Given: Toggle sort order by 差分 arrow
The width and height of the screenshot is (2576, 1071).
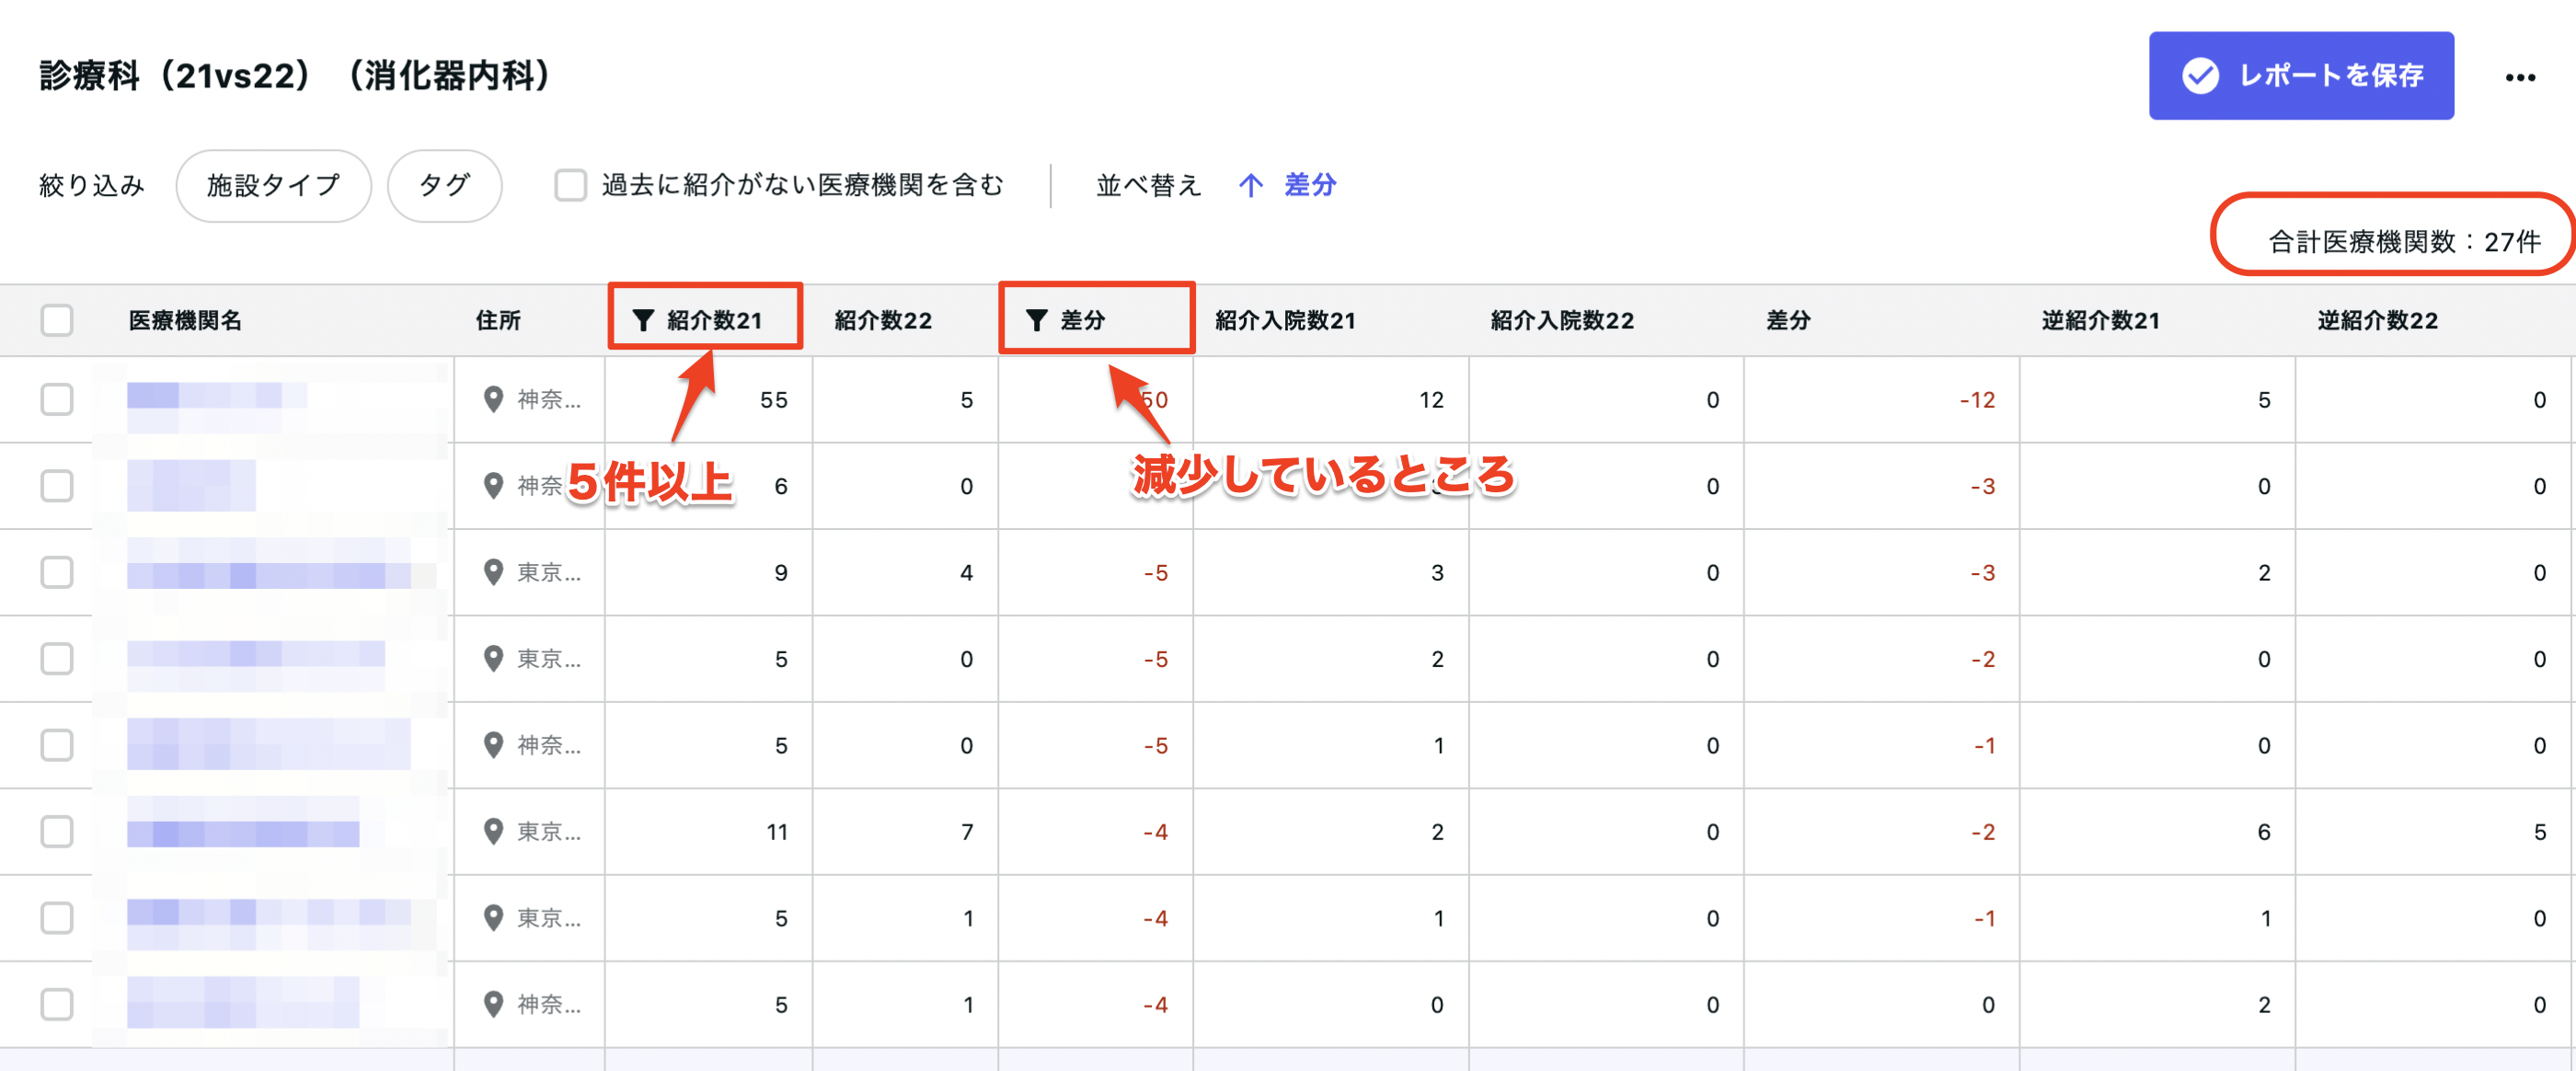Looking at the screenshot, I should click(x=1250, y=186).
